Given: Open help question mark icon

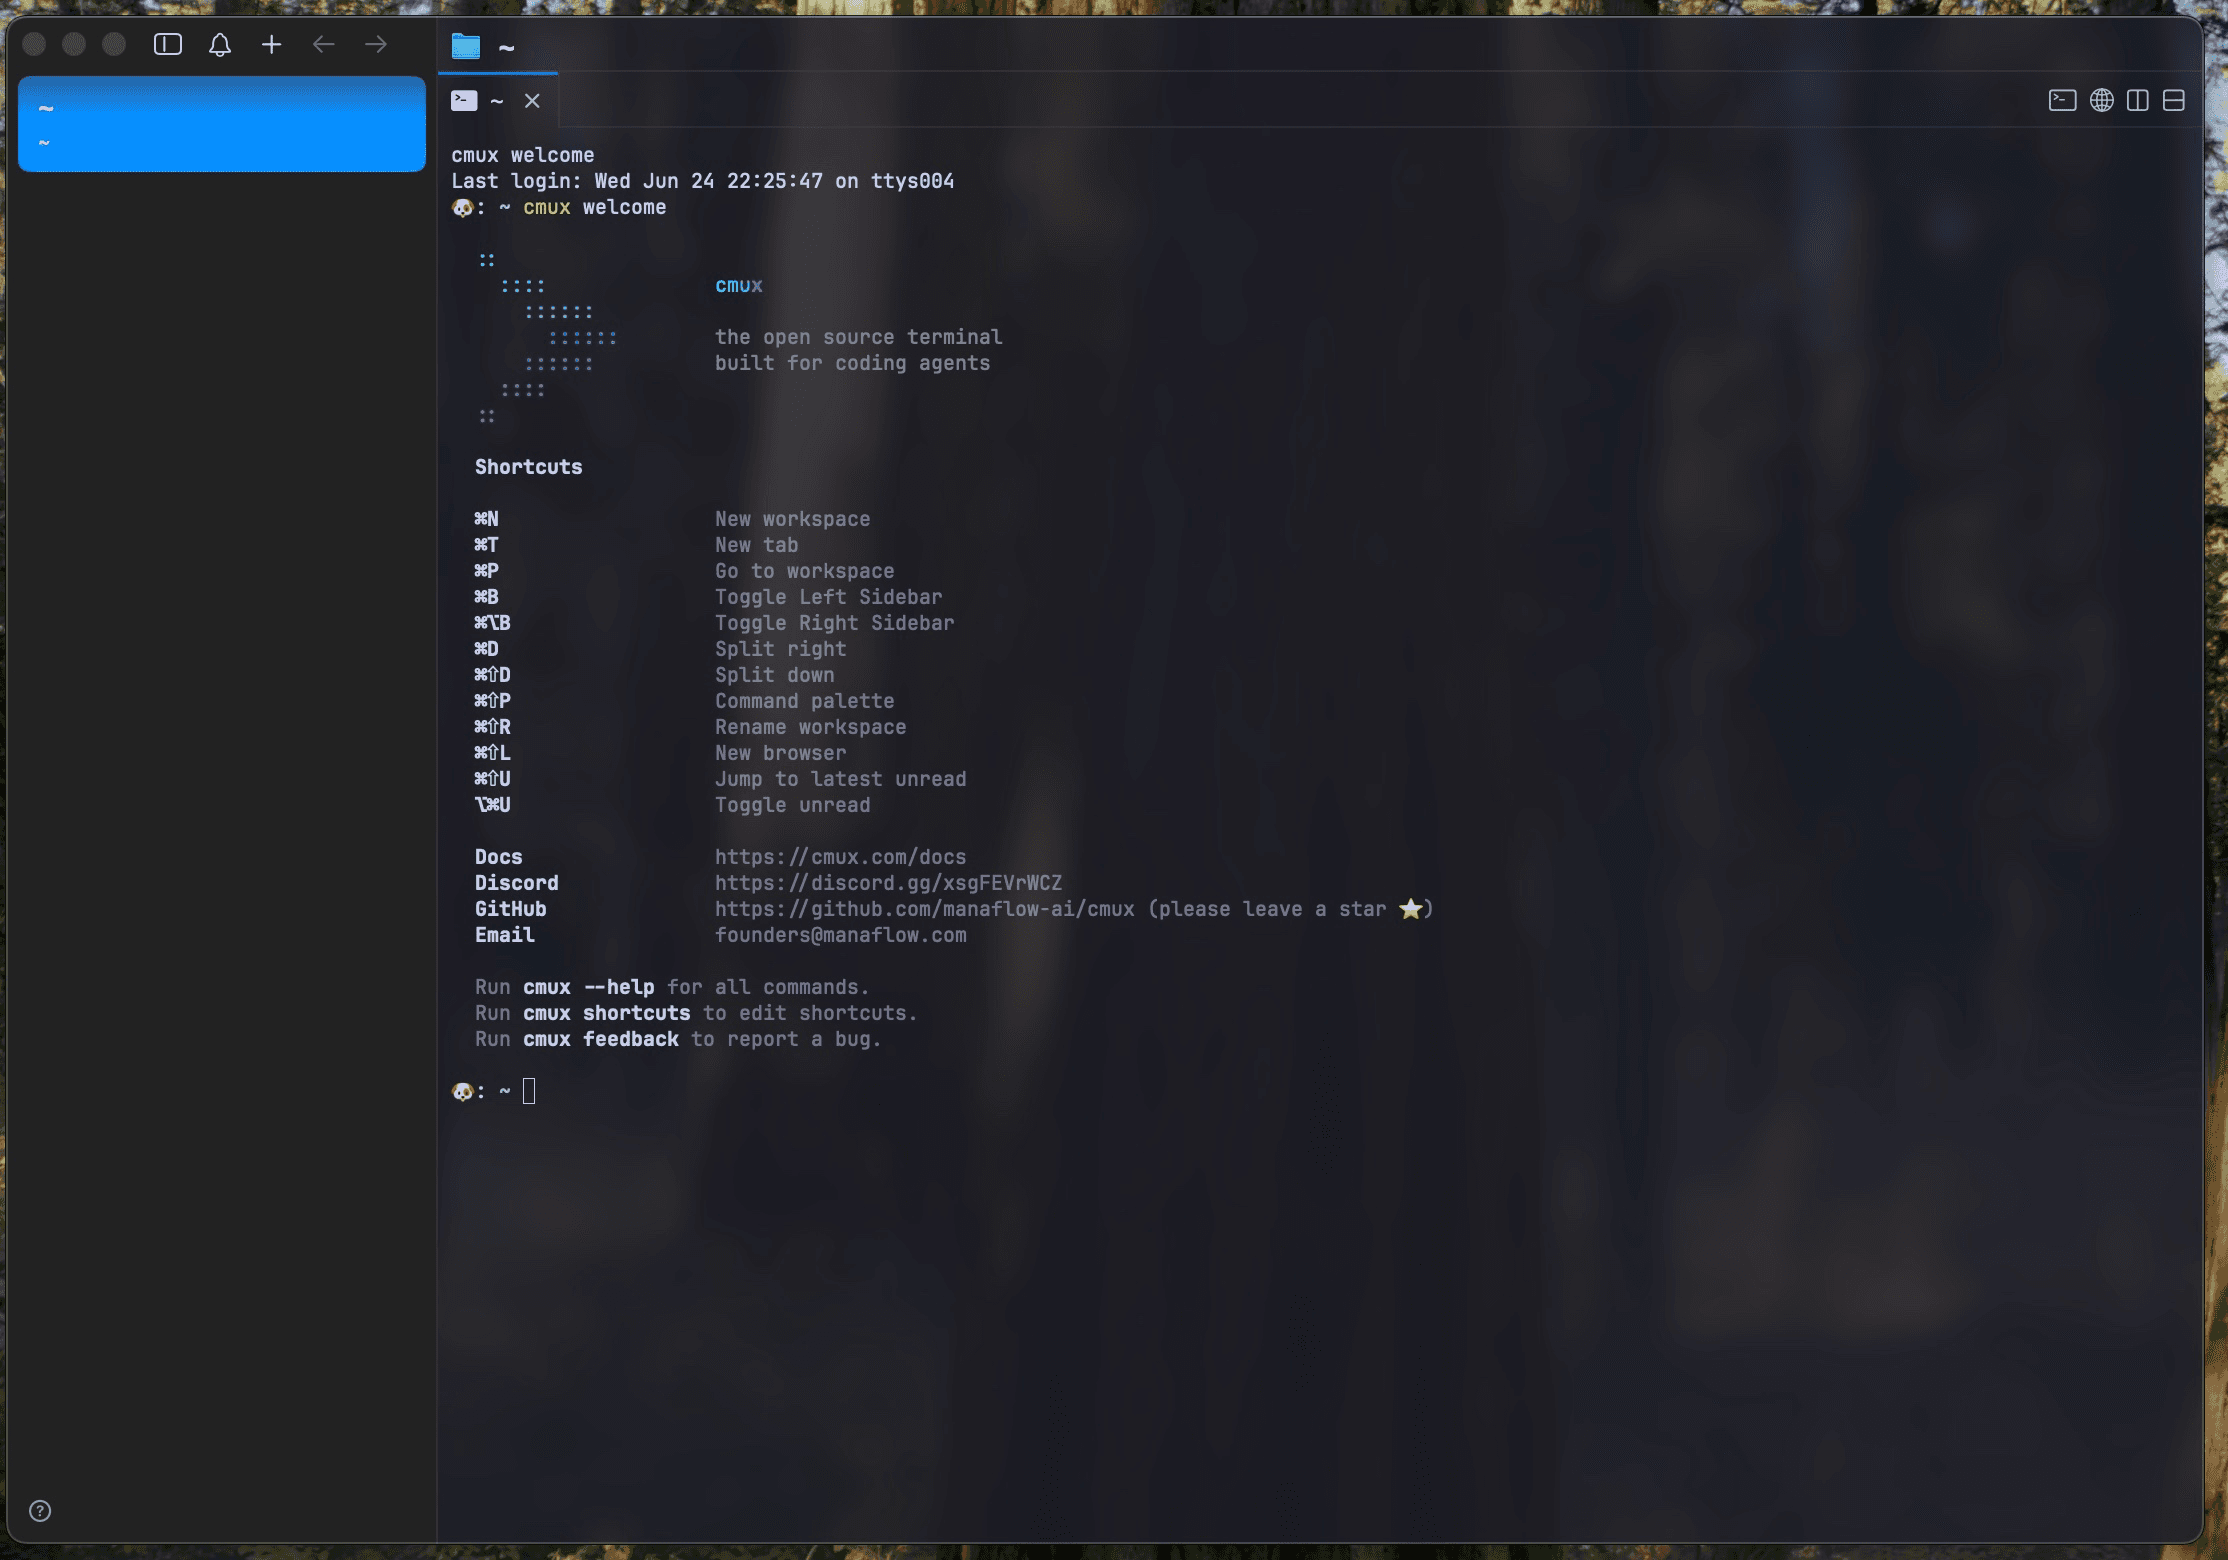Looking at the screenshot, I should [40, 1511].
